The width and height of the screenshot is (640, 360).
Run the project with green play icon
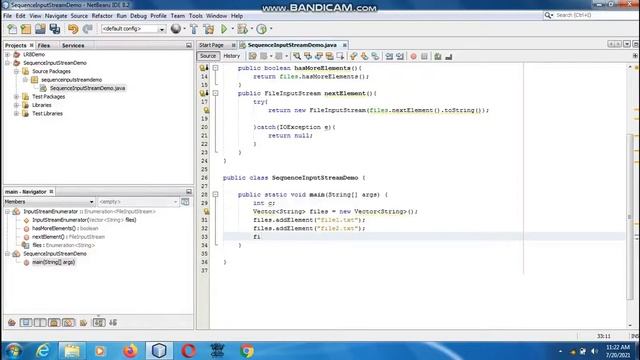224,29
